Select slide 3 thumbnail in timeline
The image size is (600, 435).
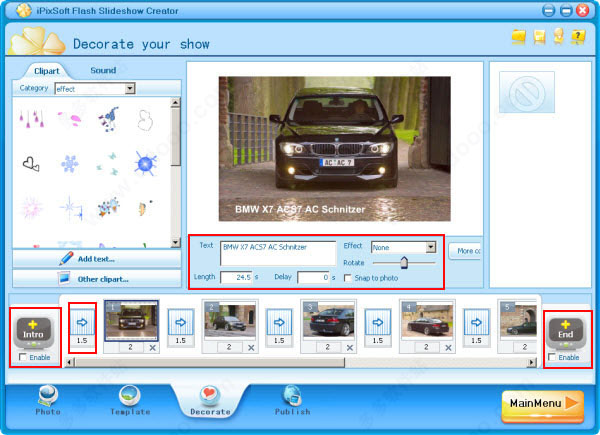pyautogui.click(x=328, y=320)
